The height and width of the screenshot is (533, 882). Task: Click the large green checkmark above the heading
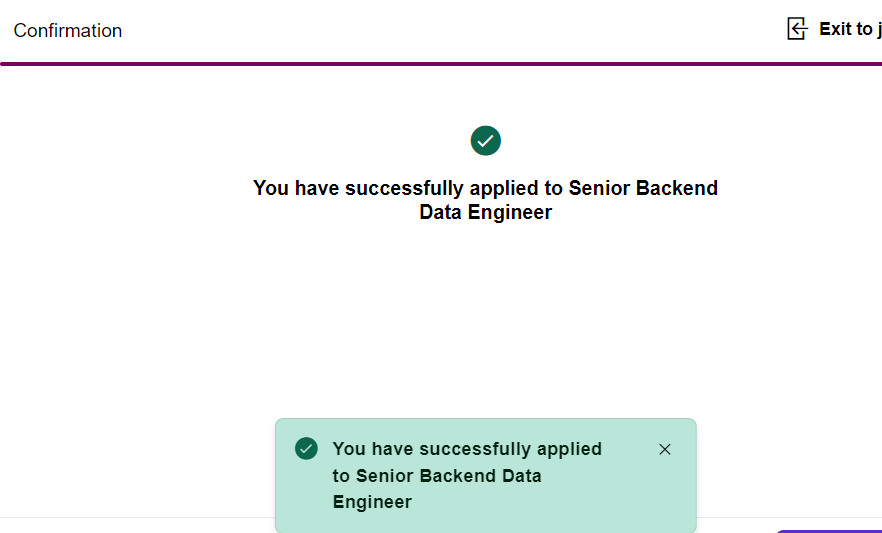click(x=485, y=141)
